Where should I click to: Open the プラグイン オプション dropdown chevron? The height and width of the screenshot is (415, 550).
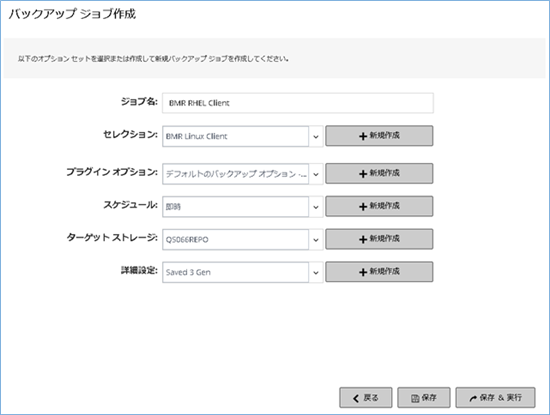point(316,174)
